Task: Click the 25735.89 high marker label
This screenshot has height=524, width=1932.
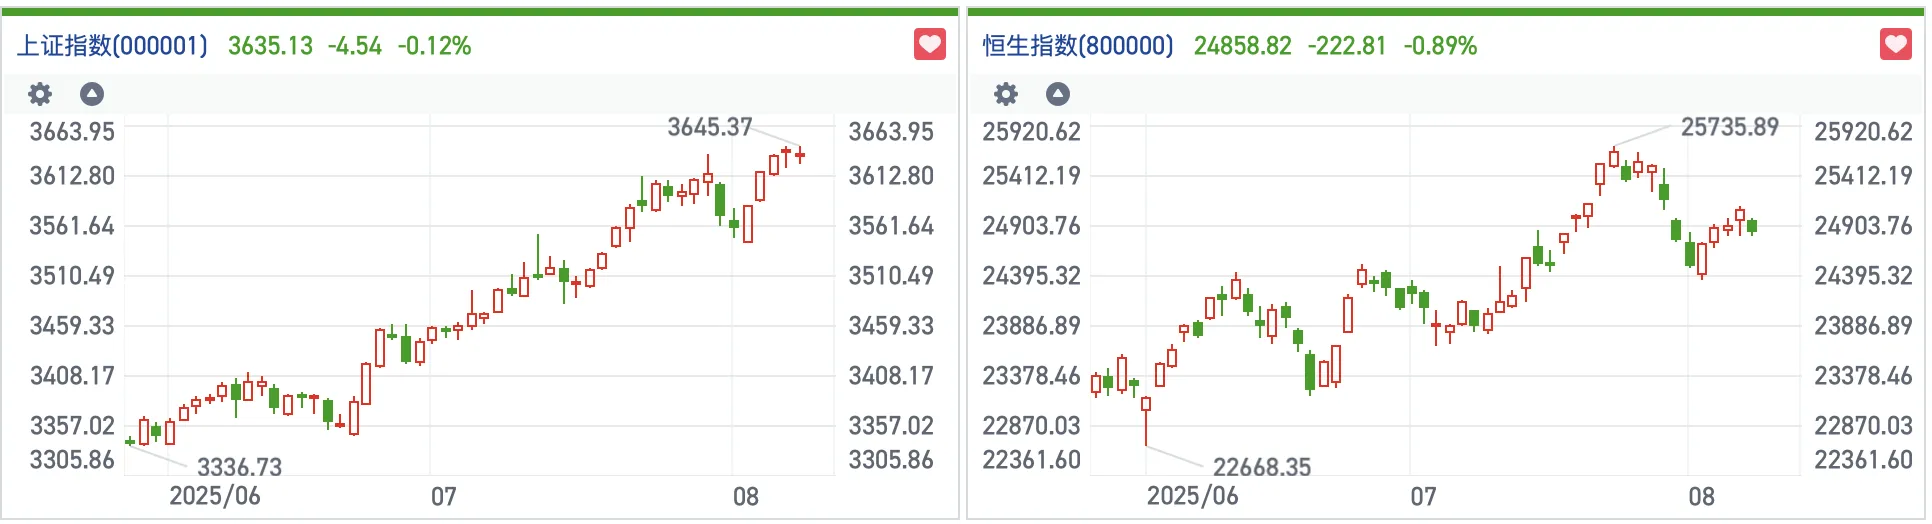Action: click(1729, 127)
